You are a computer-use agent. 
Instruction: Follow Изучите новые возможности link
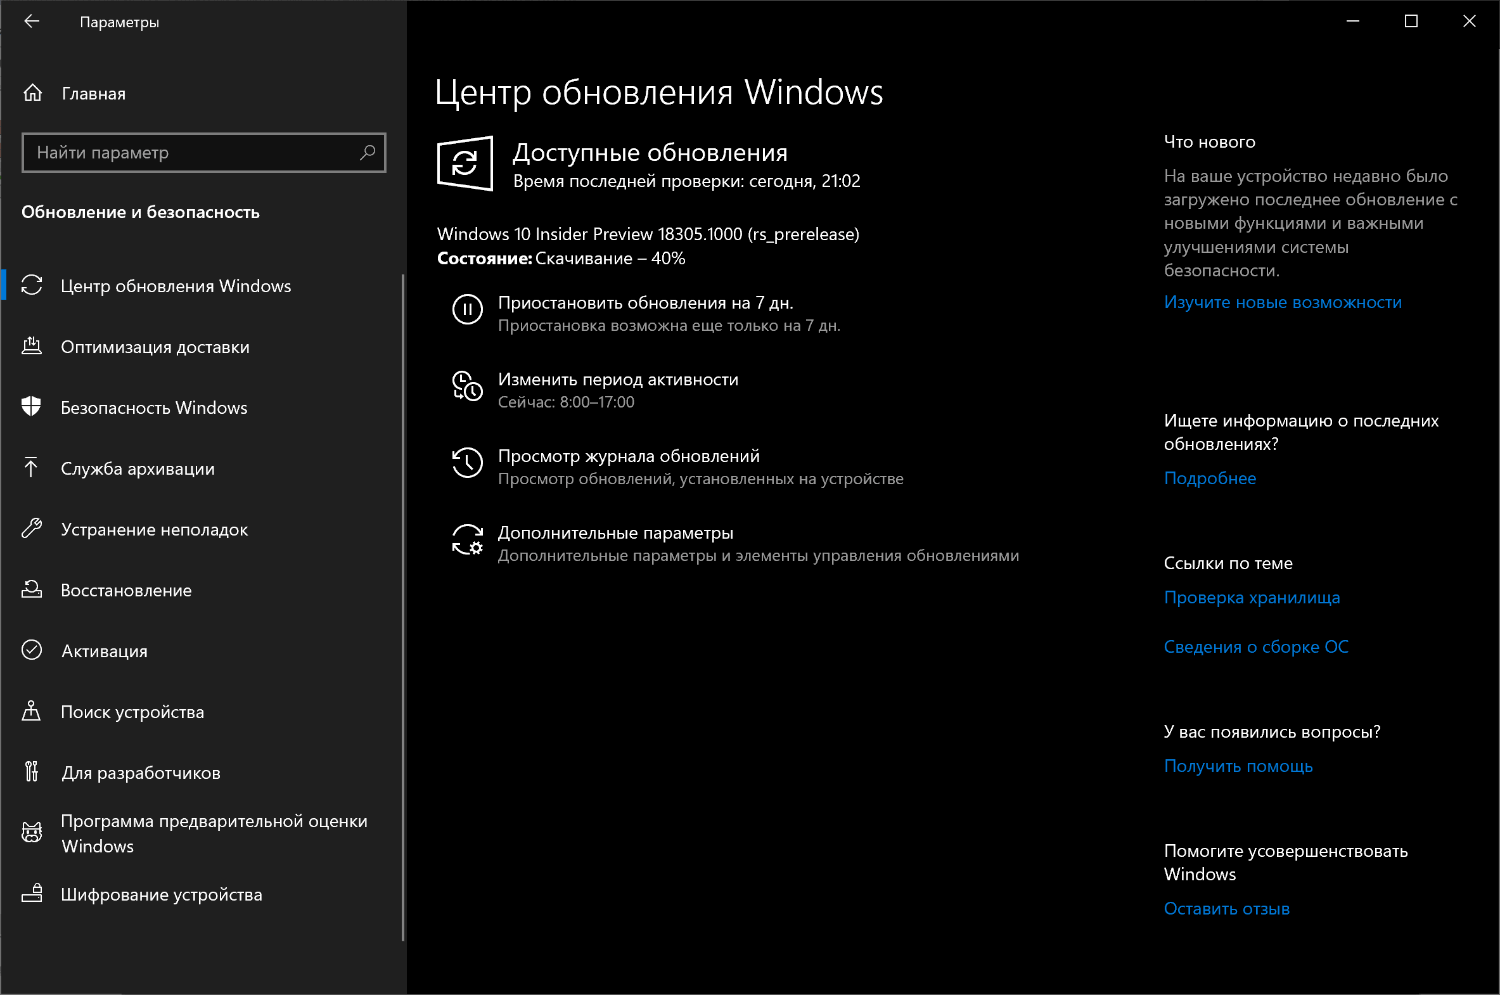coord(1283,302)
